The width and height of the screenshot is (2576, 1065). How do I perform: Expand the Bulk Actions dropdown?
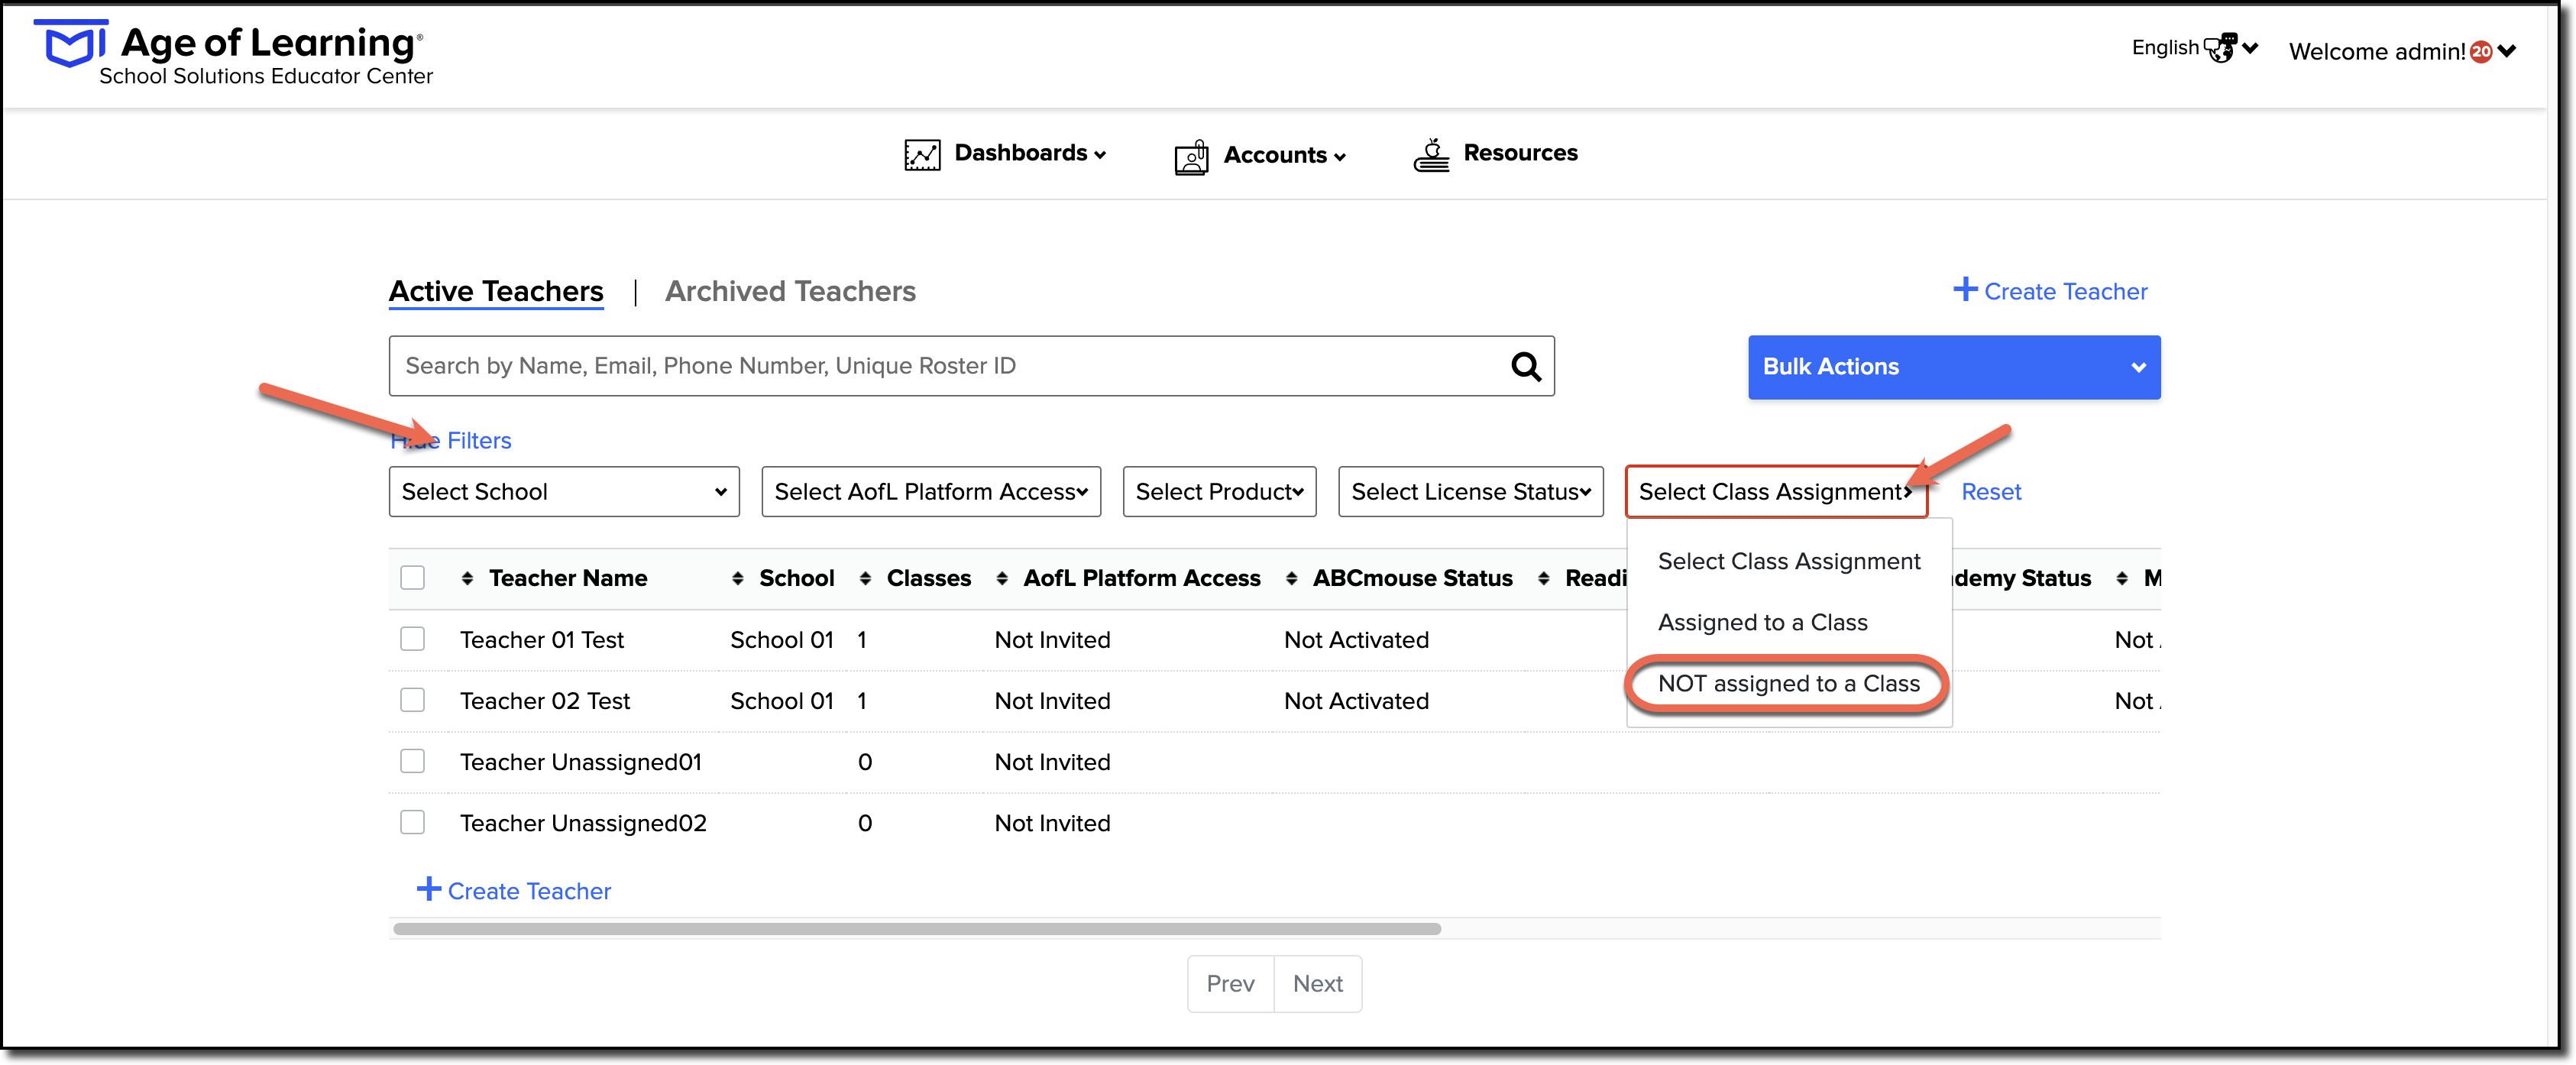[x=1954, y=367]
